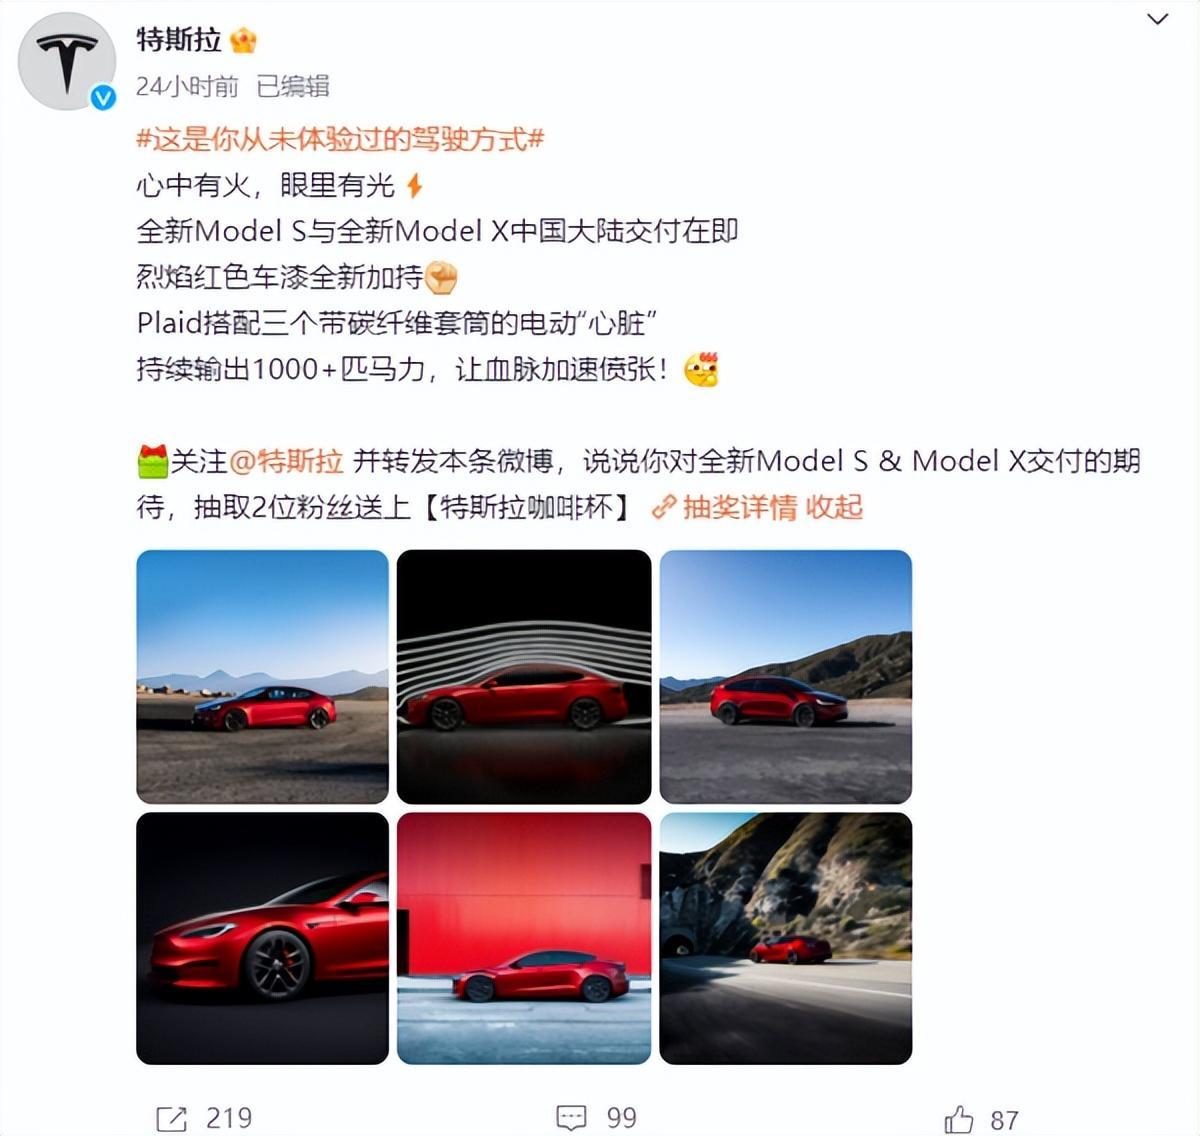
Task: Open the 抽奖详情 lottery details link
Action: [x=739, y=507]
